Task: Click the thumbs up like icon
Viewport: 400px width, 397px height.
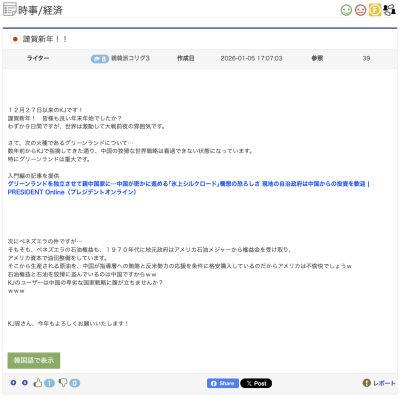Action: (x=38, y=383)
